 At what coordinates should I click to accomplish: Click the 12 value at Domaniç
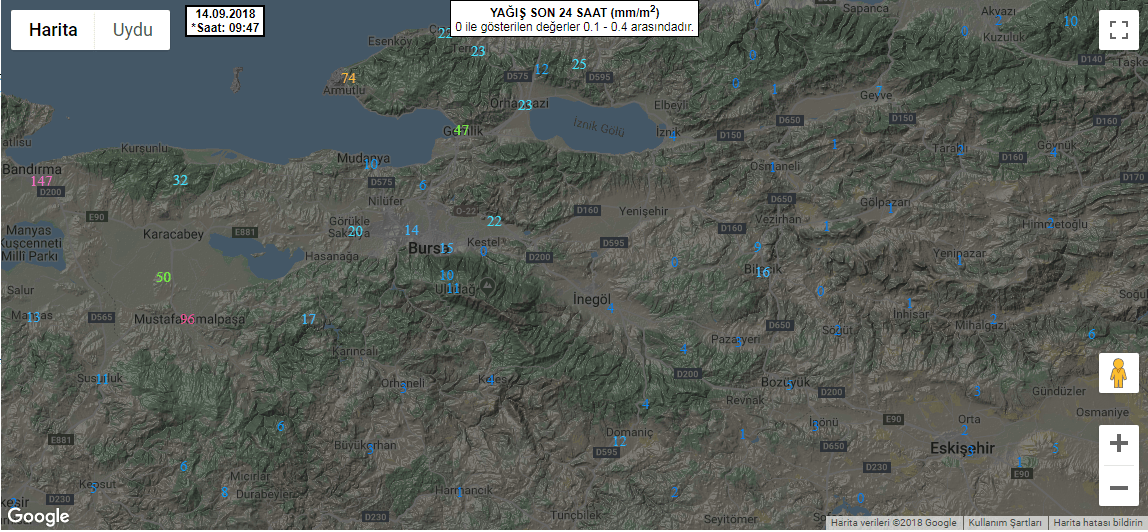click(620, 441)
